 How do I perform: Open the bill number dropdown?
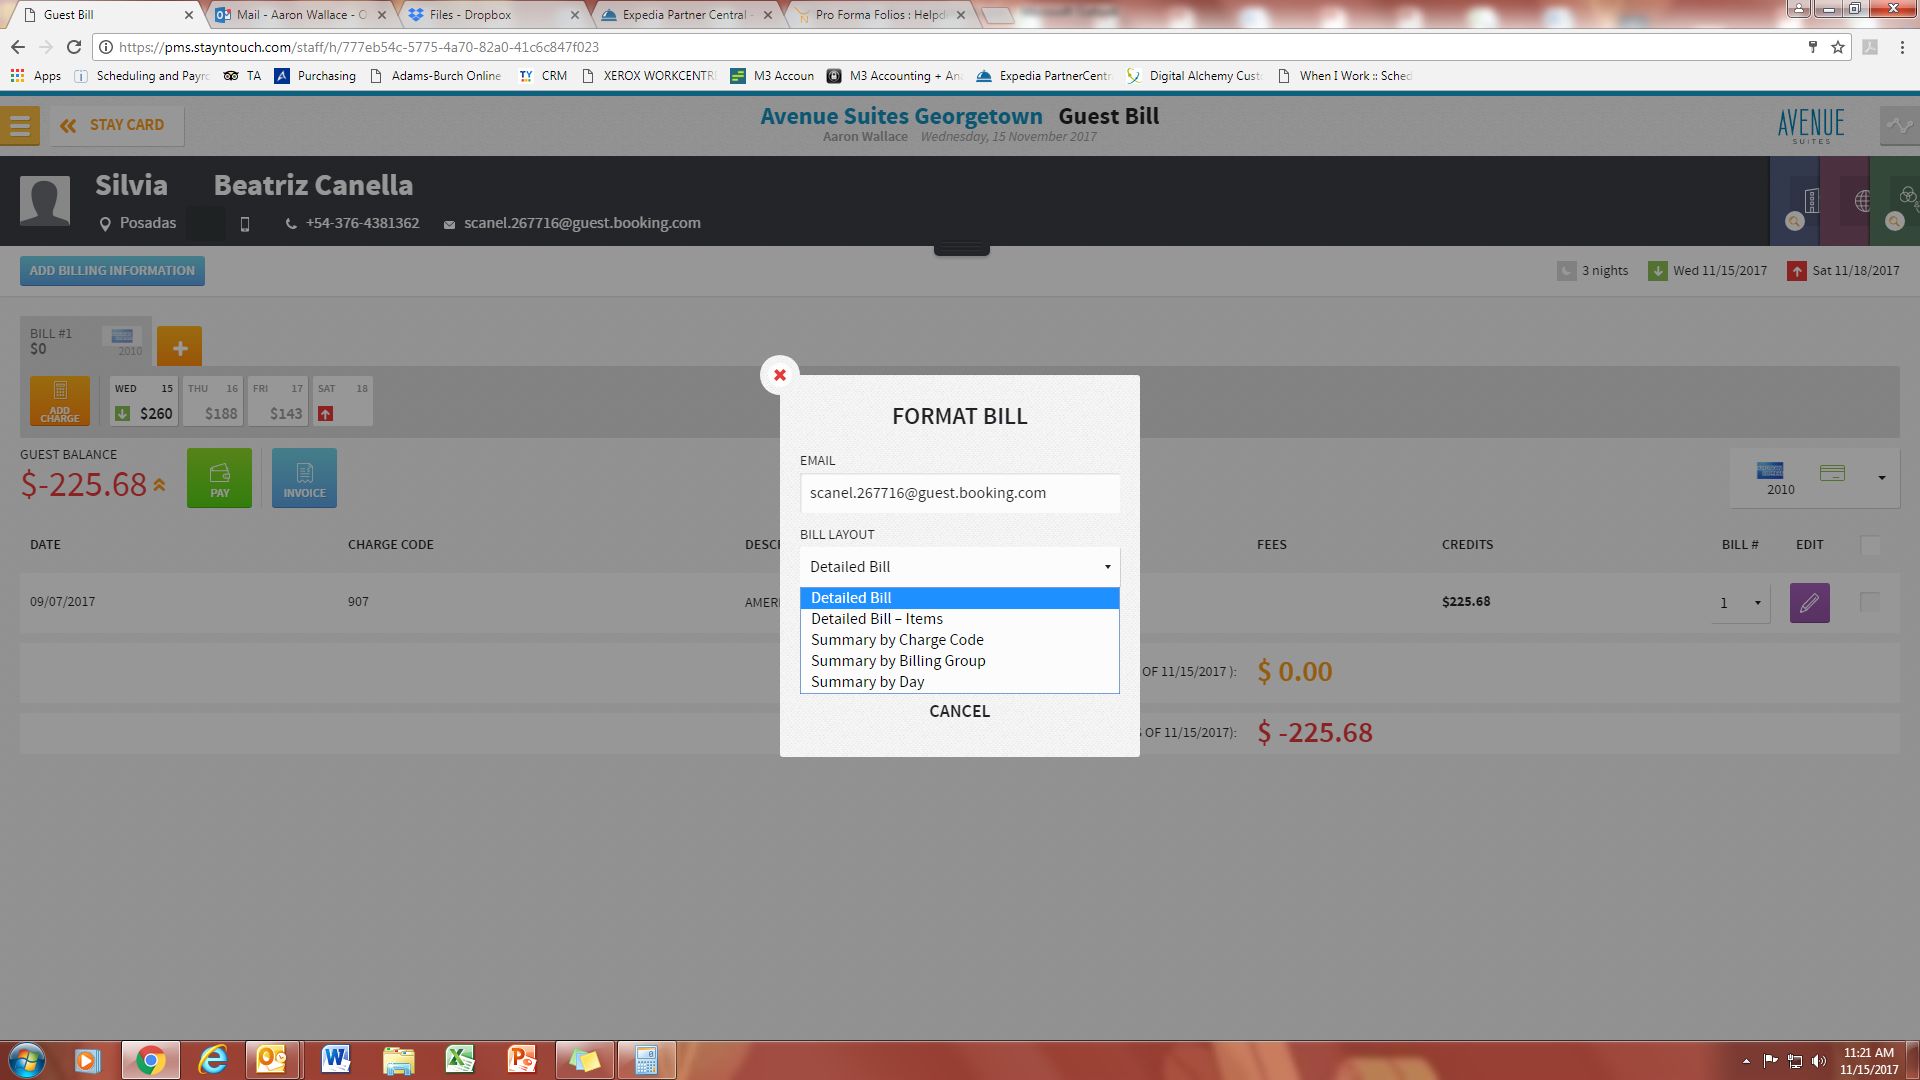click(1741, 603)
